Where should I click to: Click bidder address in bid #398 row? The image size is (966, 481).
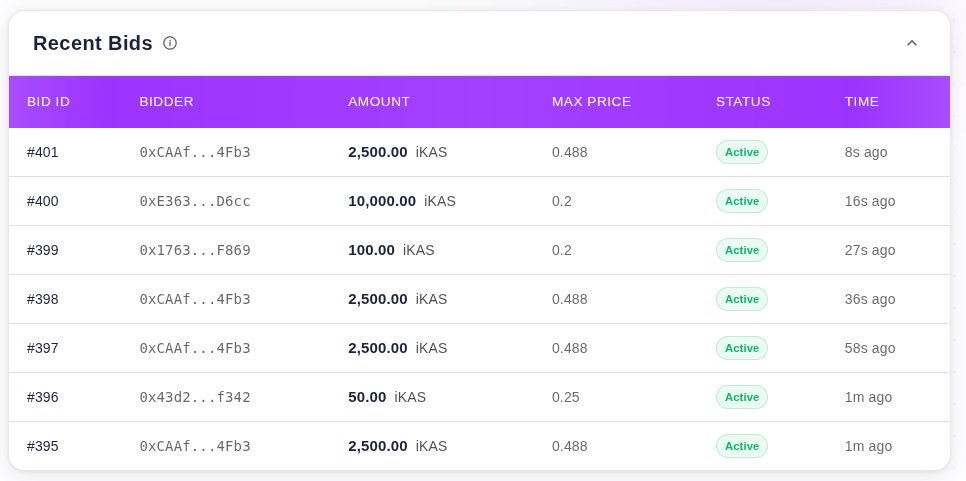pyautogui.click(x=195, y=299)
